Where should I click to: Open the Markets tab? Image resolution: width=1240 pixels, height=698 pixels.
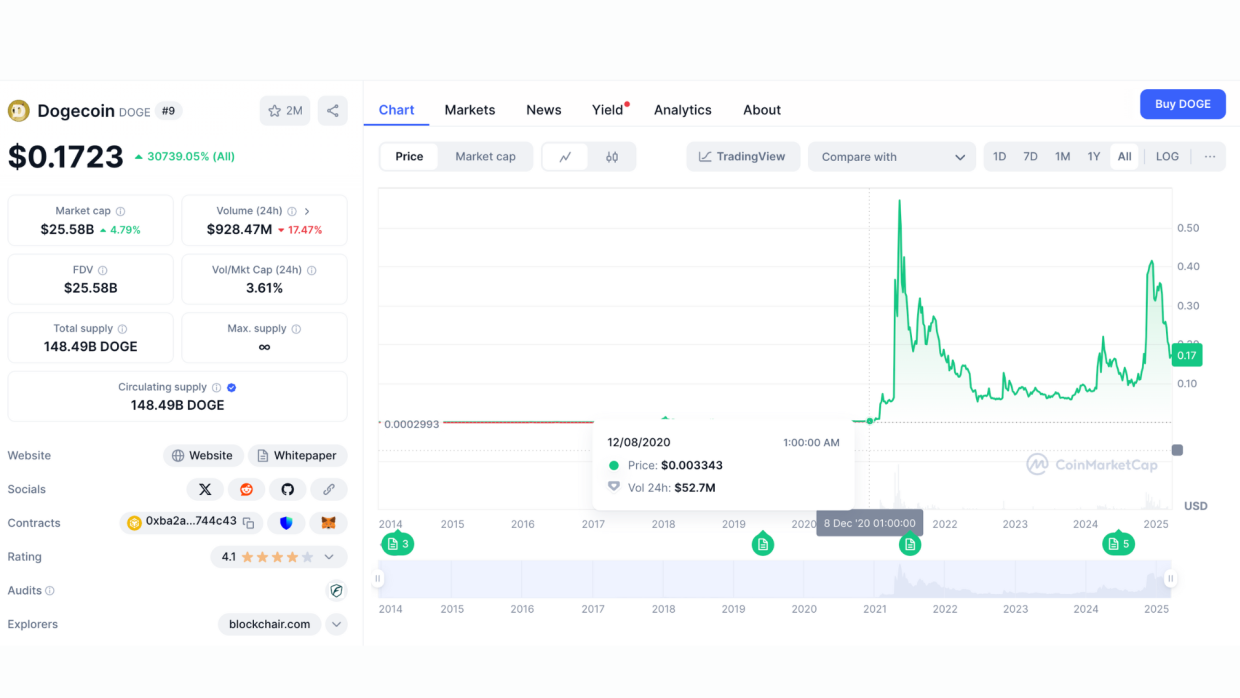point(470,110)
